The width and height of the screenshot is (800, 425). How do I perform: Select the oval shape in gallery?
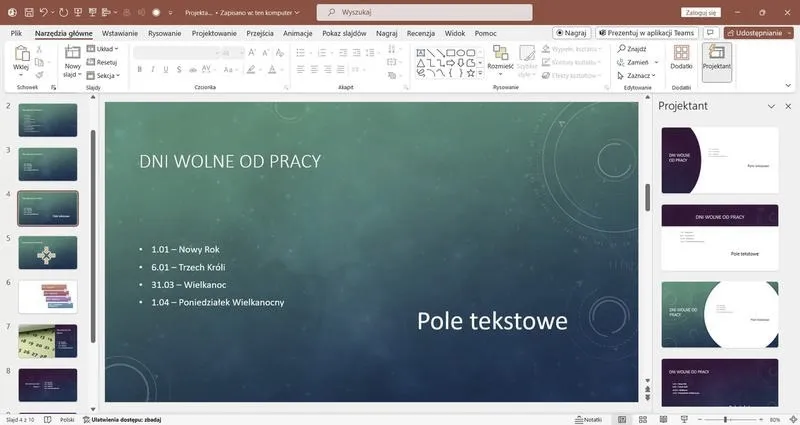461,53
